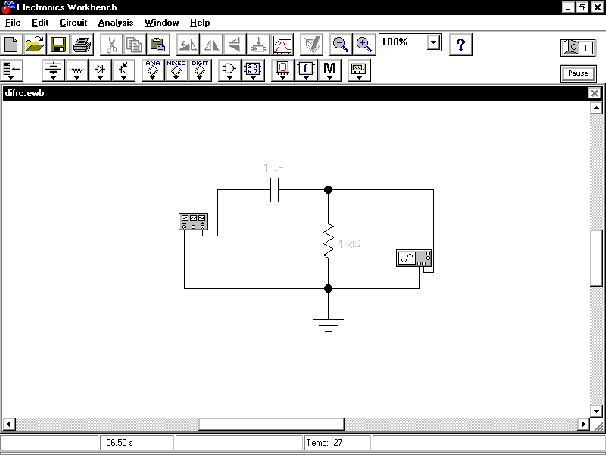
Task: Open the Mixed ICs parts bin
Action: click(176, 70)
